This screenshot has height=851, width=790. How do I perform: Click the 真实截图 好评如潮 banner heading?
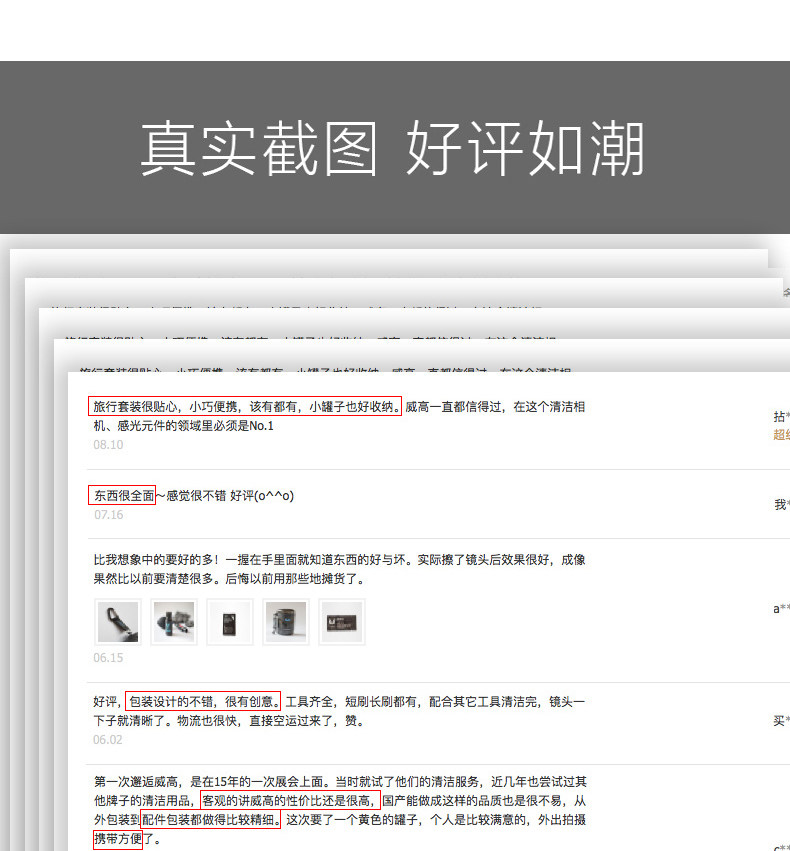click(393, 148)
